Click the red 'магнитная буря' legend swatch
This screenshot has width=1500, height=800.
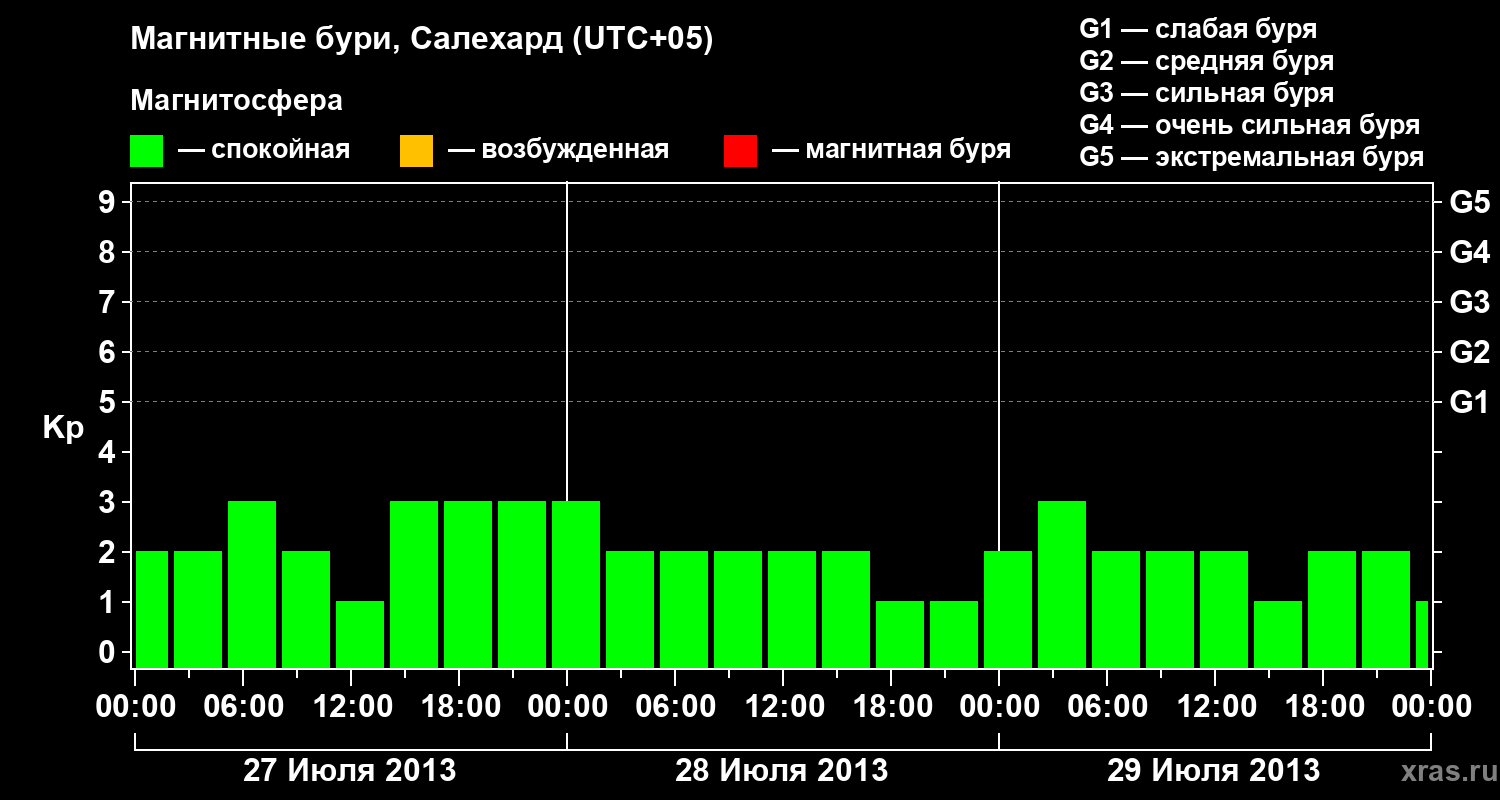(x=740, y=151)
